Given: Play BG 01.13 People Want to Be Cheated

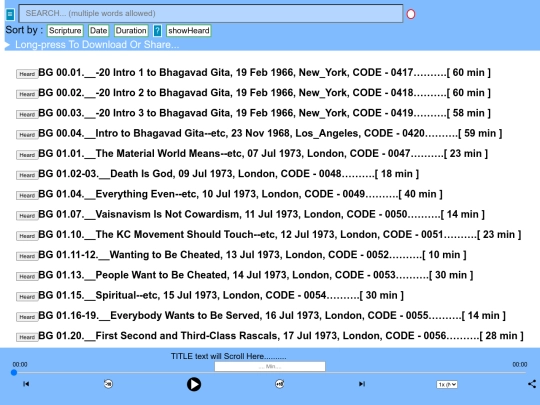Looking at the screenshot, I should point(256,275).
